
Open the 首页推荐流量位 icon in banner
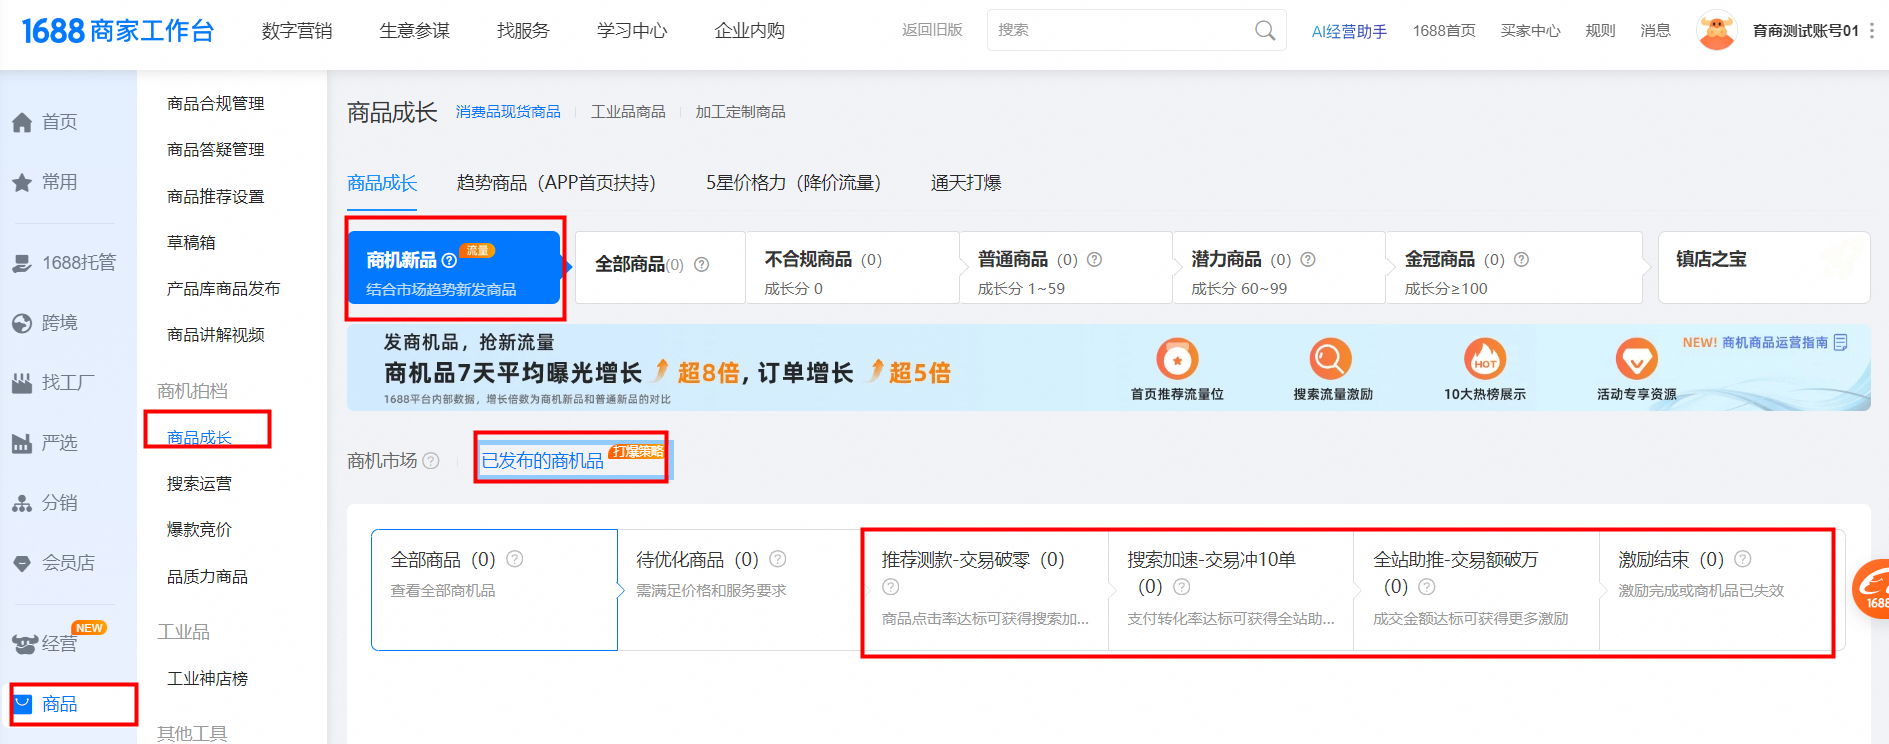pos(1177,359)
